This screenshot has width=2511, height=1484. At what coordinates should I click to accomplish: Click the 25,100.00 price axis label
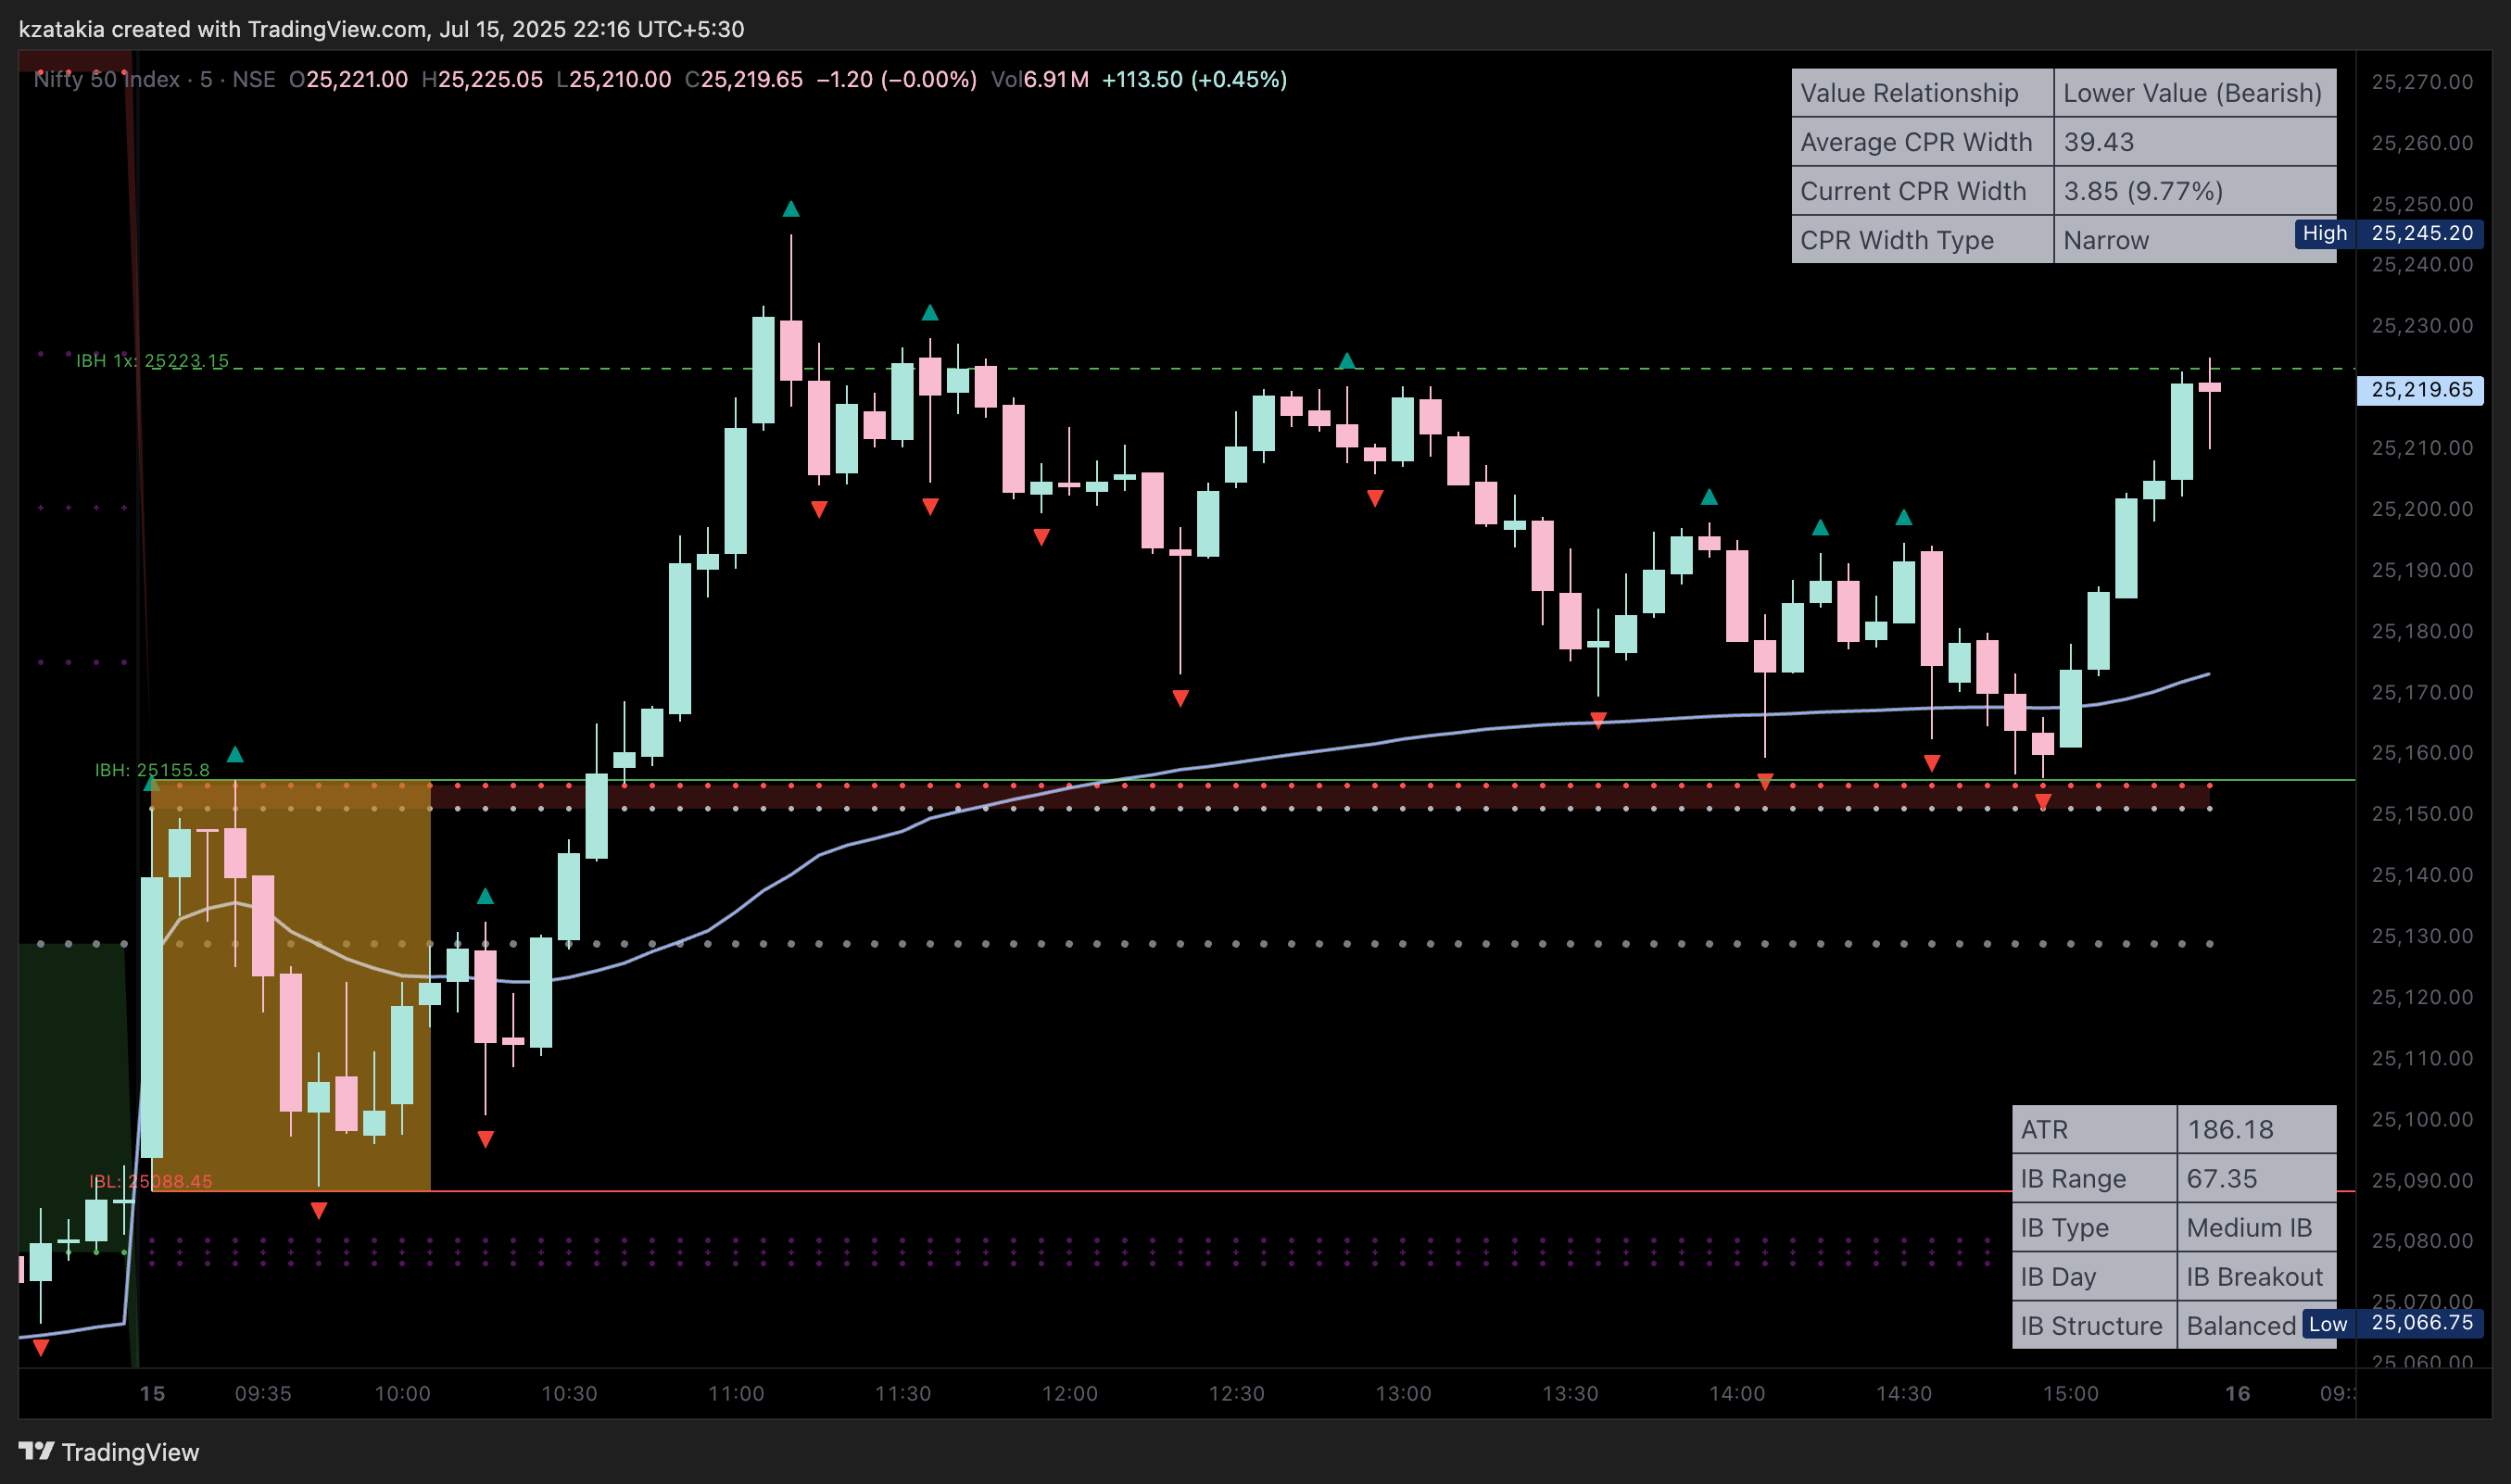click(x=2421, y=1119)
